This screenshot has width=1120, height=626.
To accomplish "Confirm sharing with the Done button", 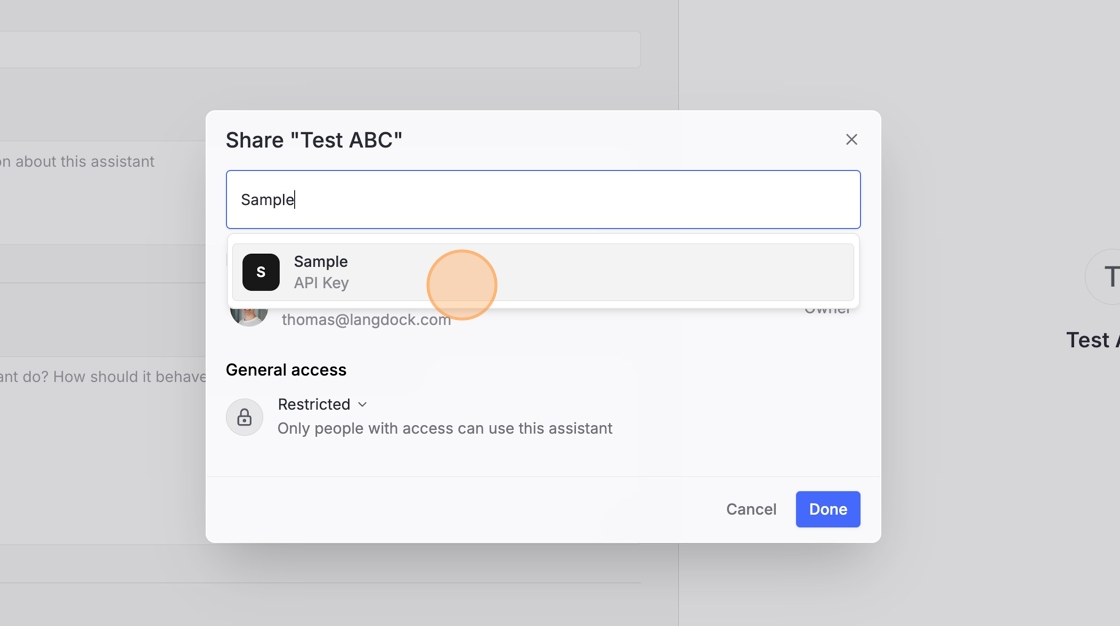I will point(827,509).
